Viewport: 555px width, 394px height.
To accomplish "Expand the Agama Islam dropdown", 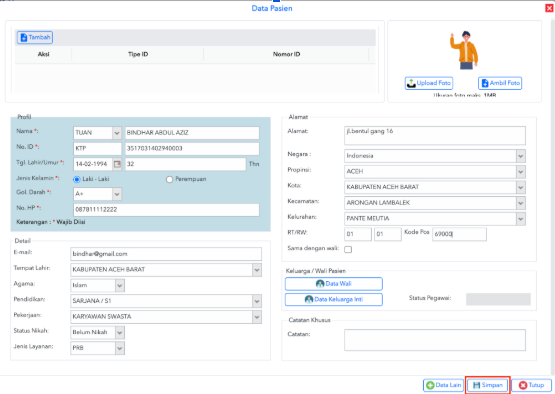I will pos(120,285).
